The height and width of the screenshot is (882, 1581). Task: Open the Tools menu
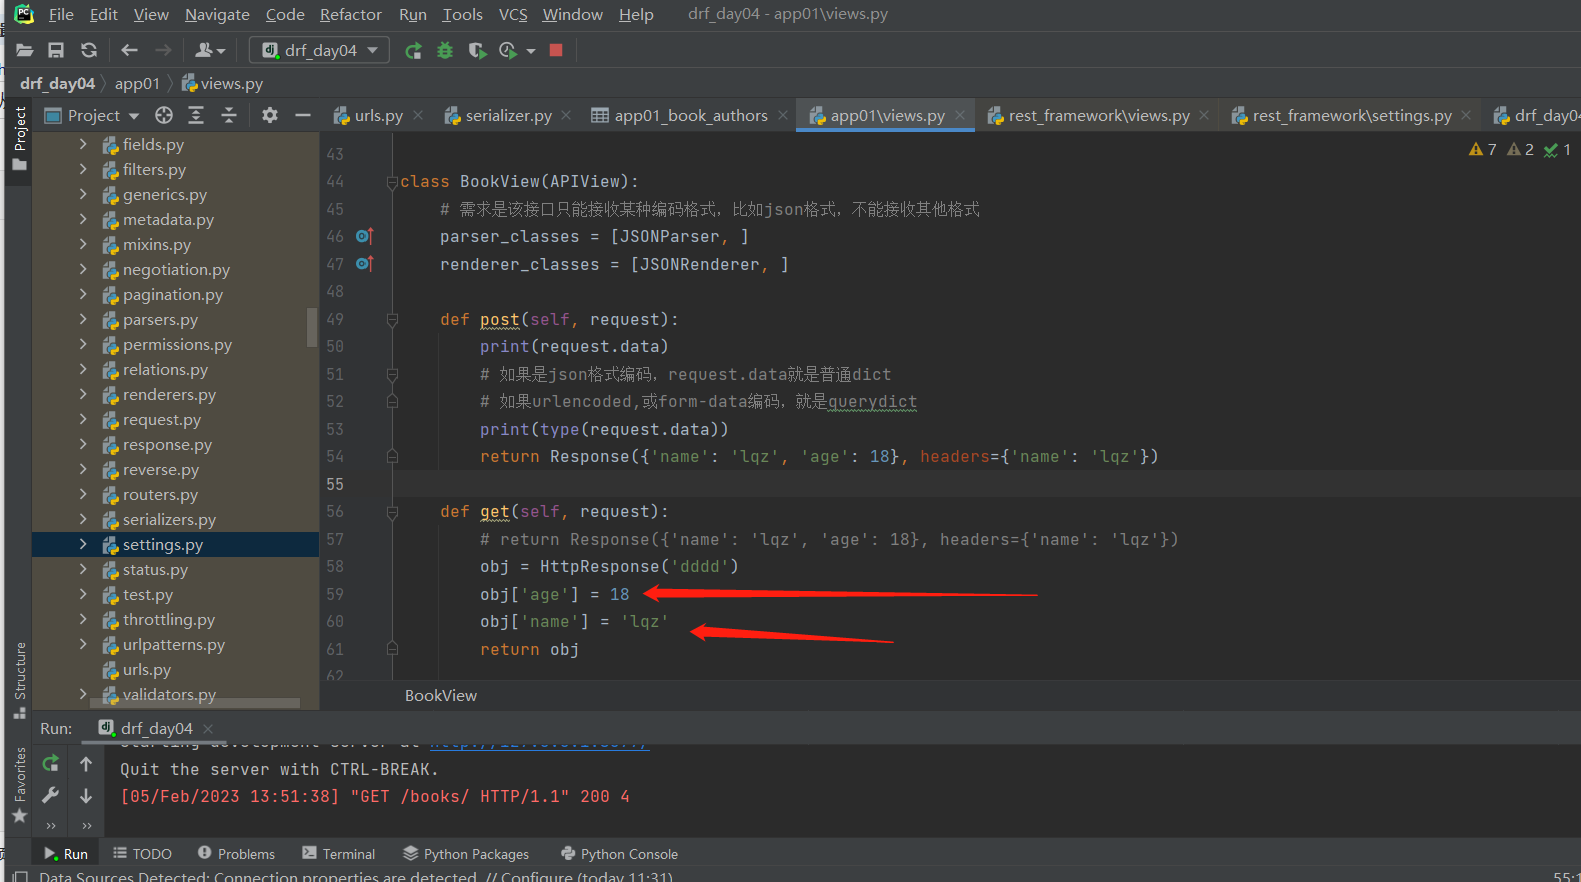(462, 14)
